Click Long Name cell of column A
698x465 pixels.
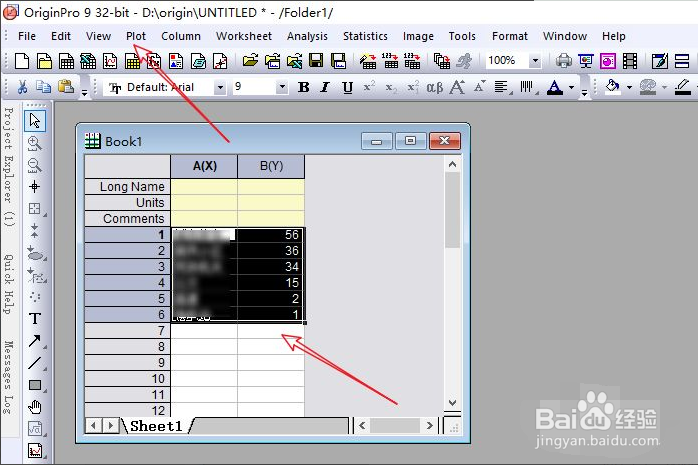point(204,186)
